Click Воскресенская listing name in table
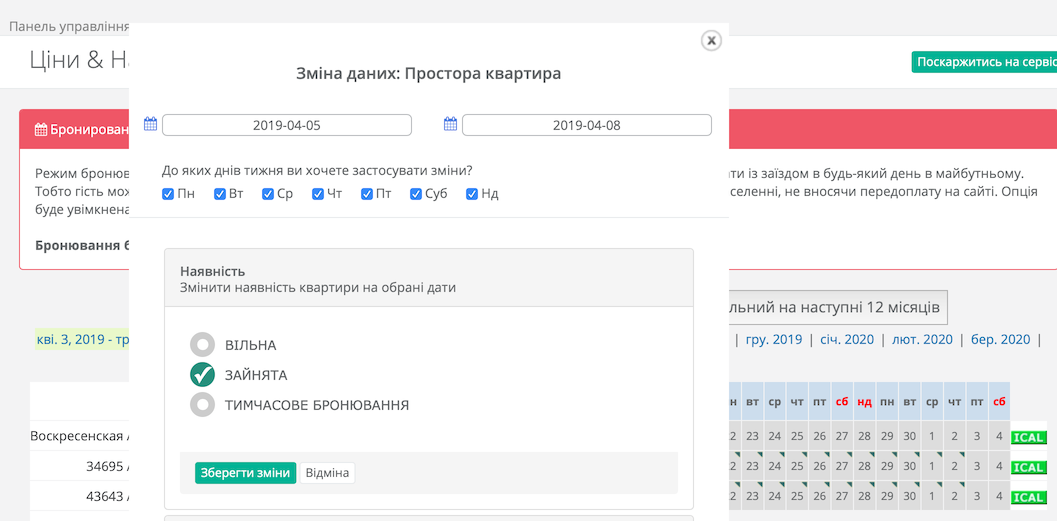The width and height of the screenshot is (1057, 521). coord(80,436)
